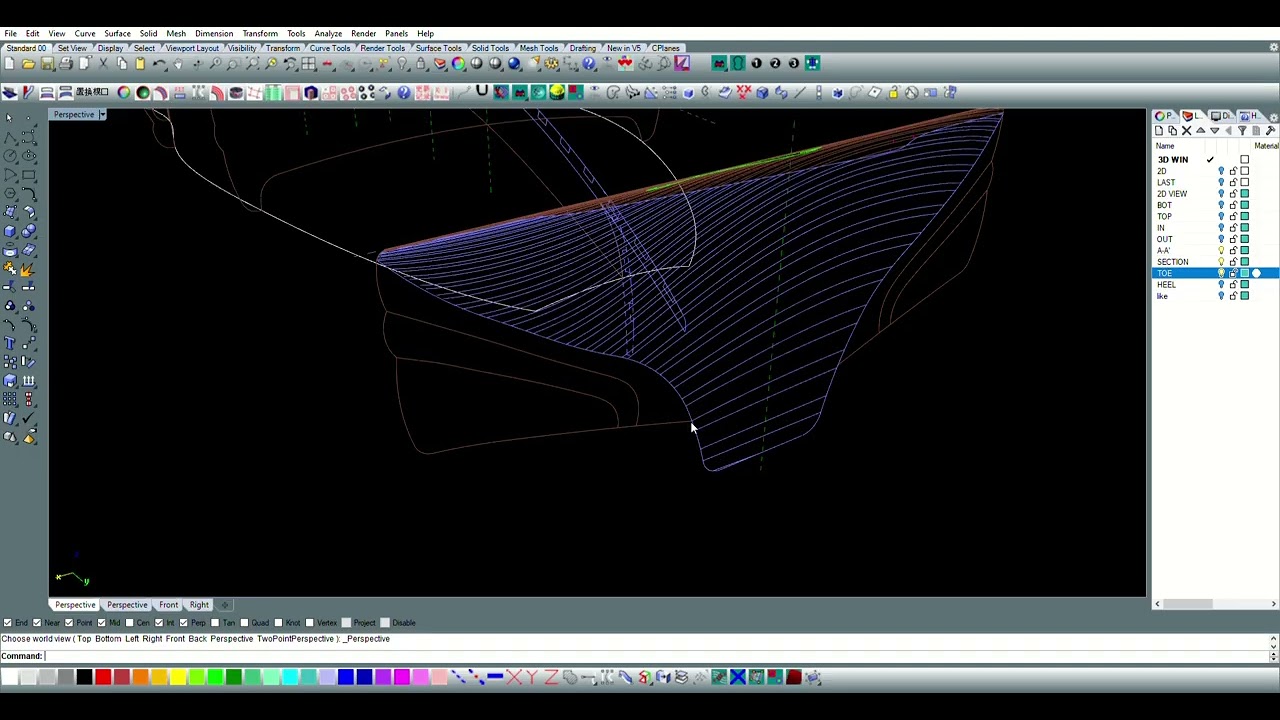Add a viewport tab with plus button

point(225,605)
